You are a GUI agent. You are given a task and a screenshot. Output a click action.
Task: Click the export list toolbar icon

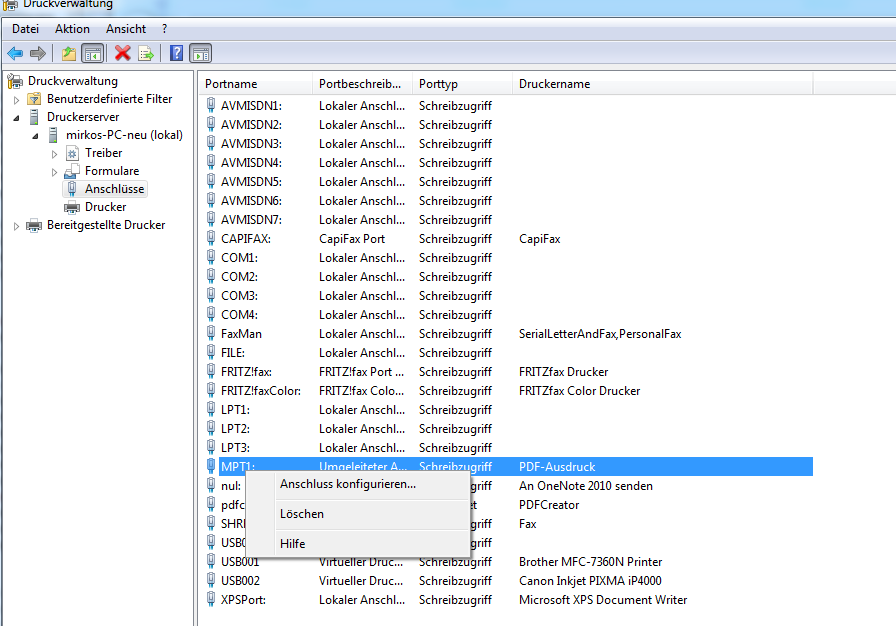click(146, 54)
